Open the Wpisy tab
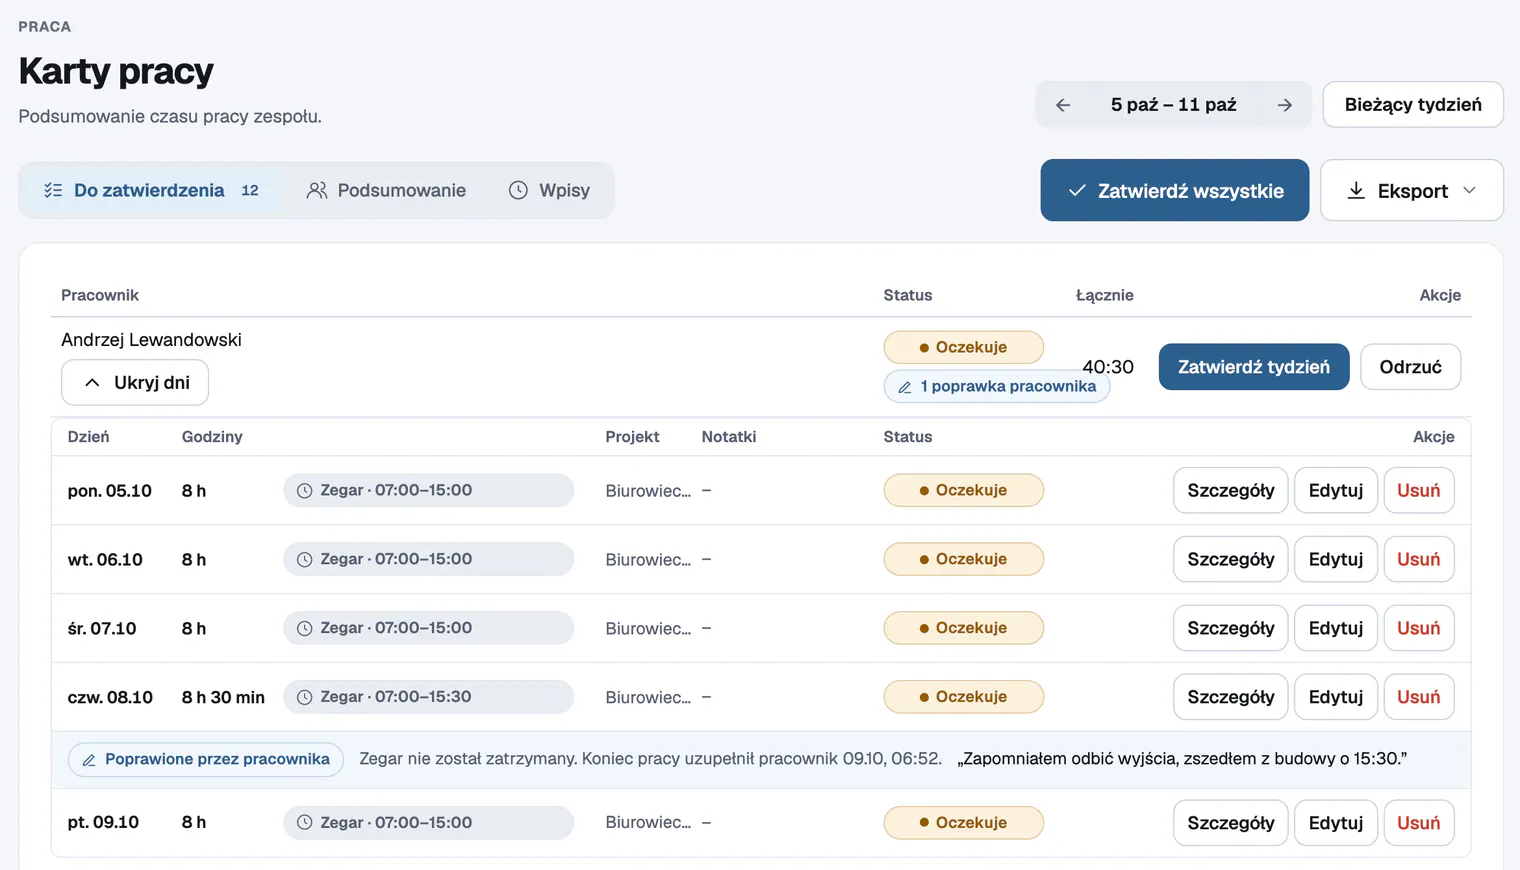Screen dimensions: 1520x870 coord(549,190)
